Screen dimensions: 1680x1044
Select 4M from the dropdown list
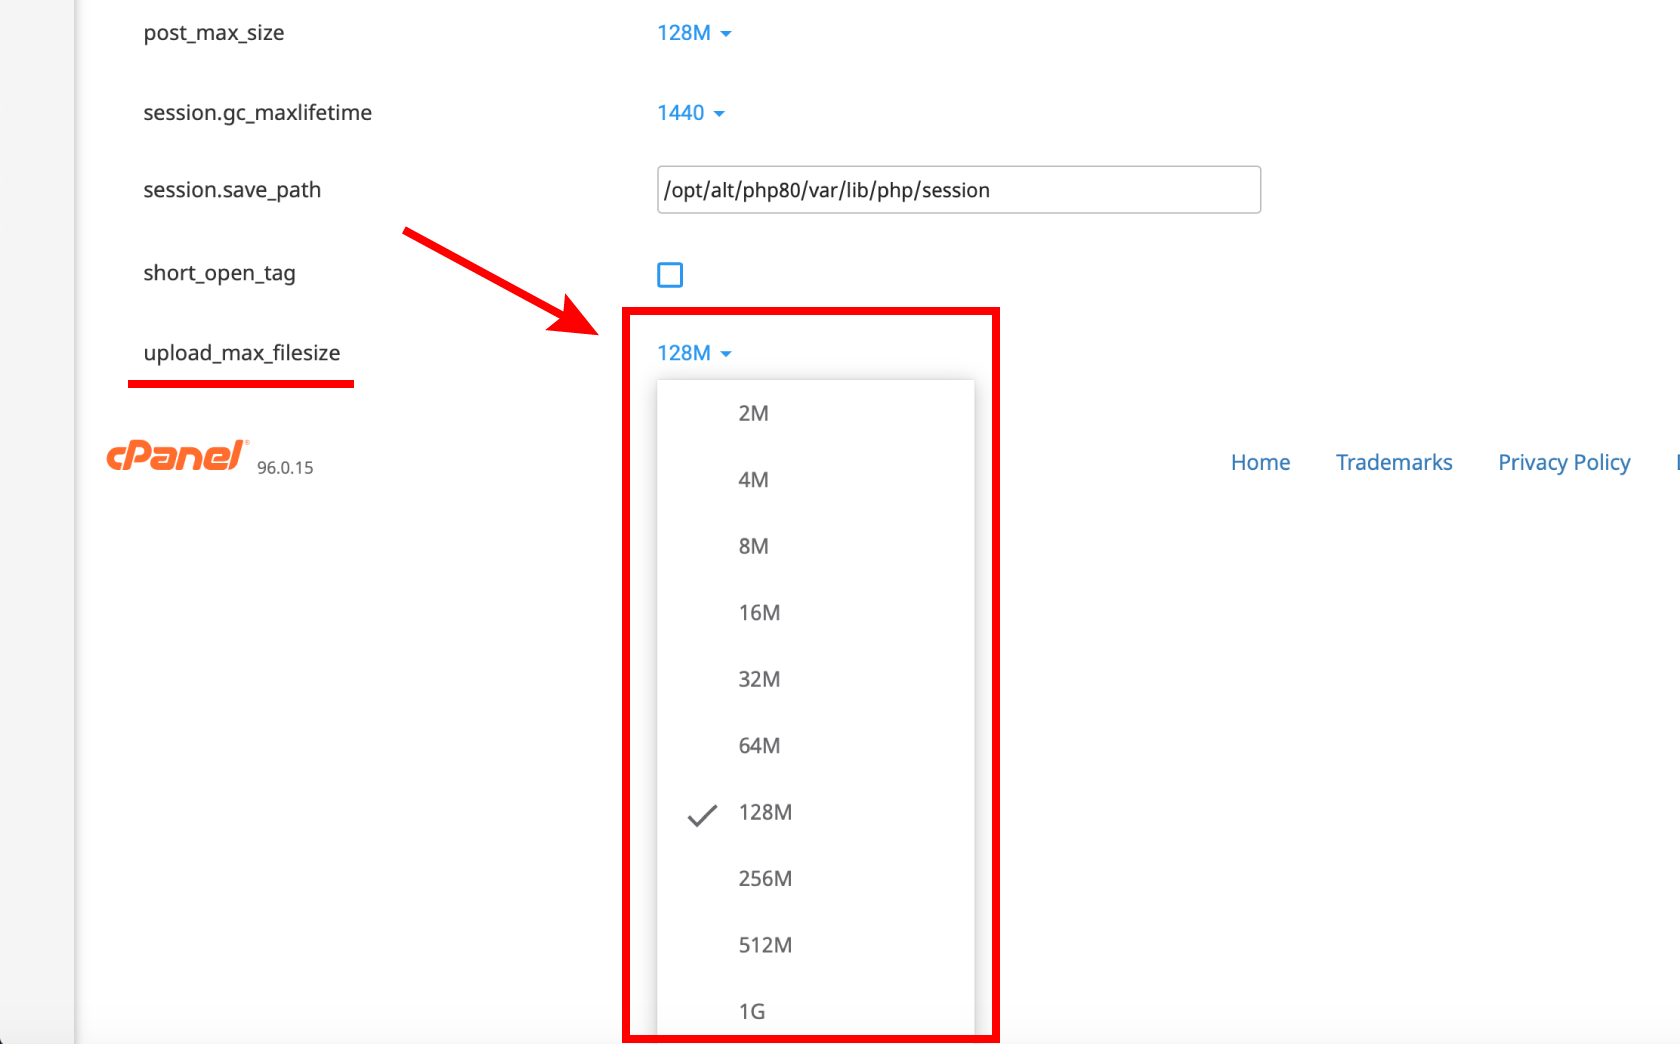[815, 480]
